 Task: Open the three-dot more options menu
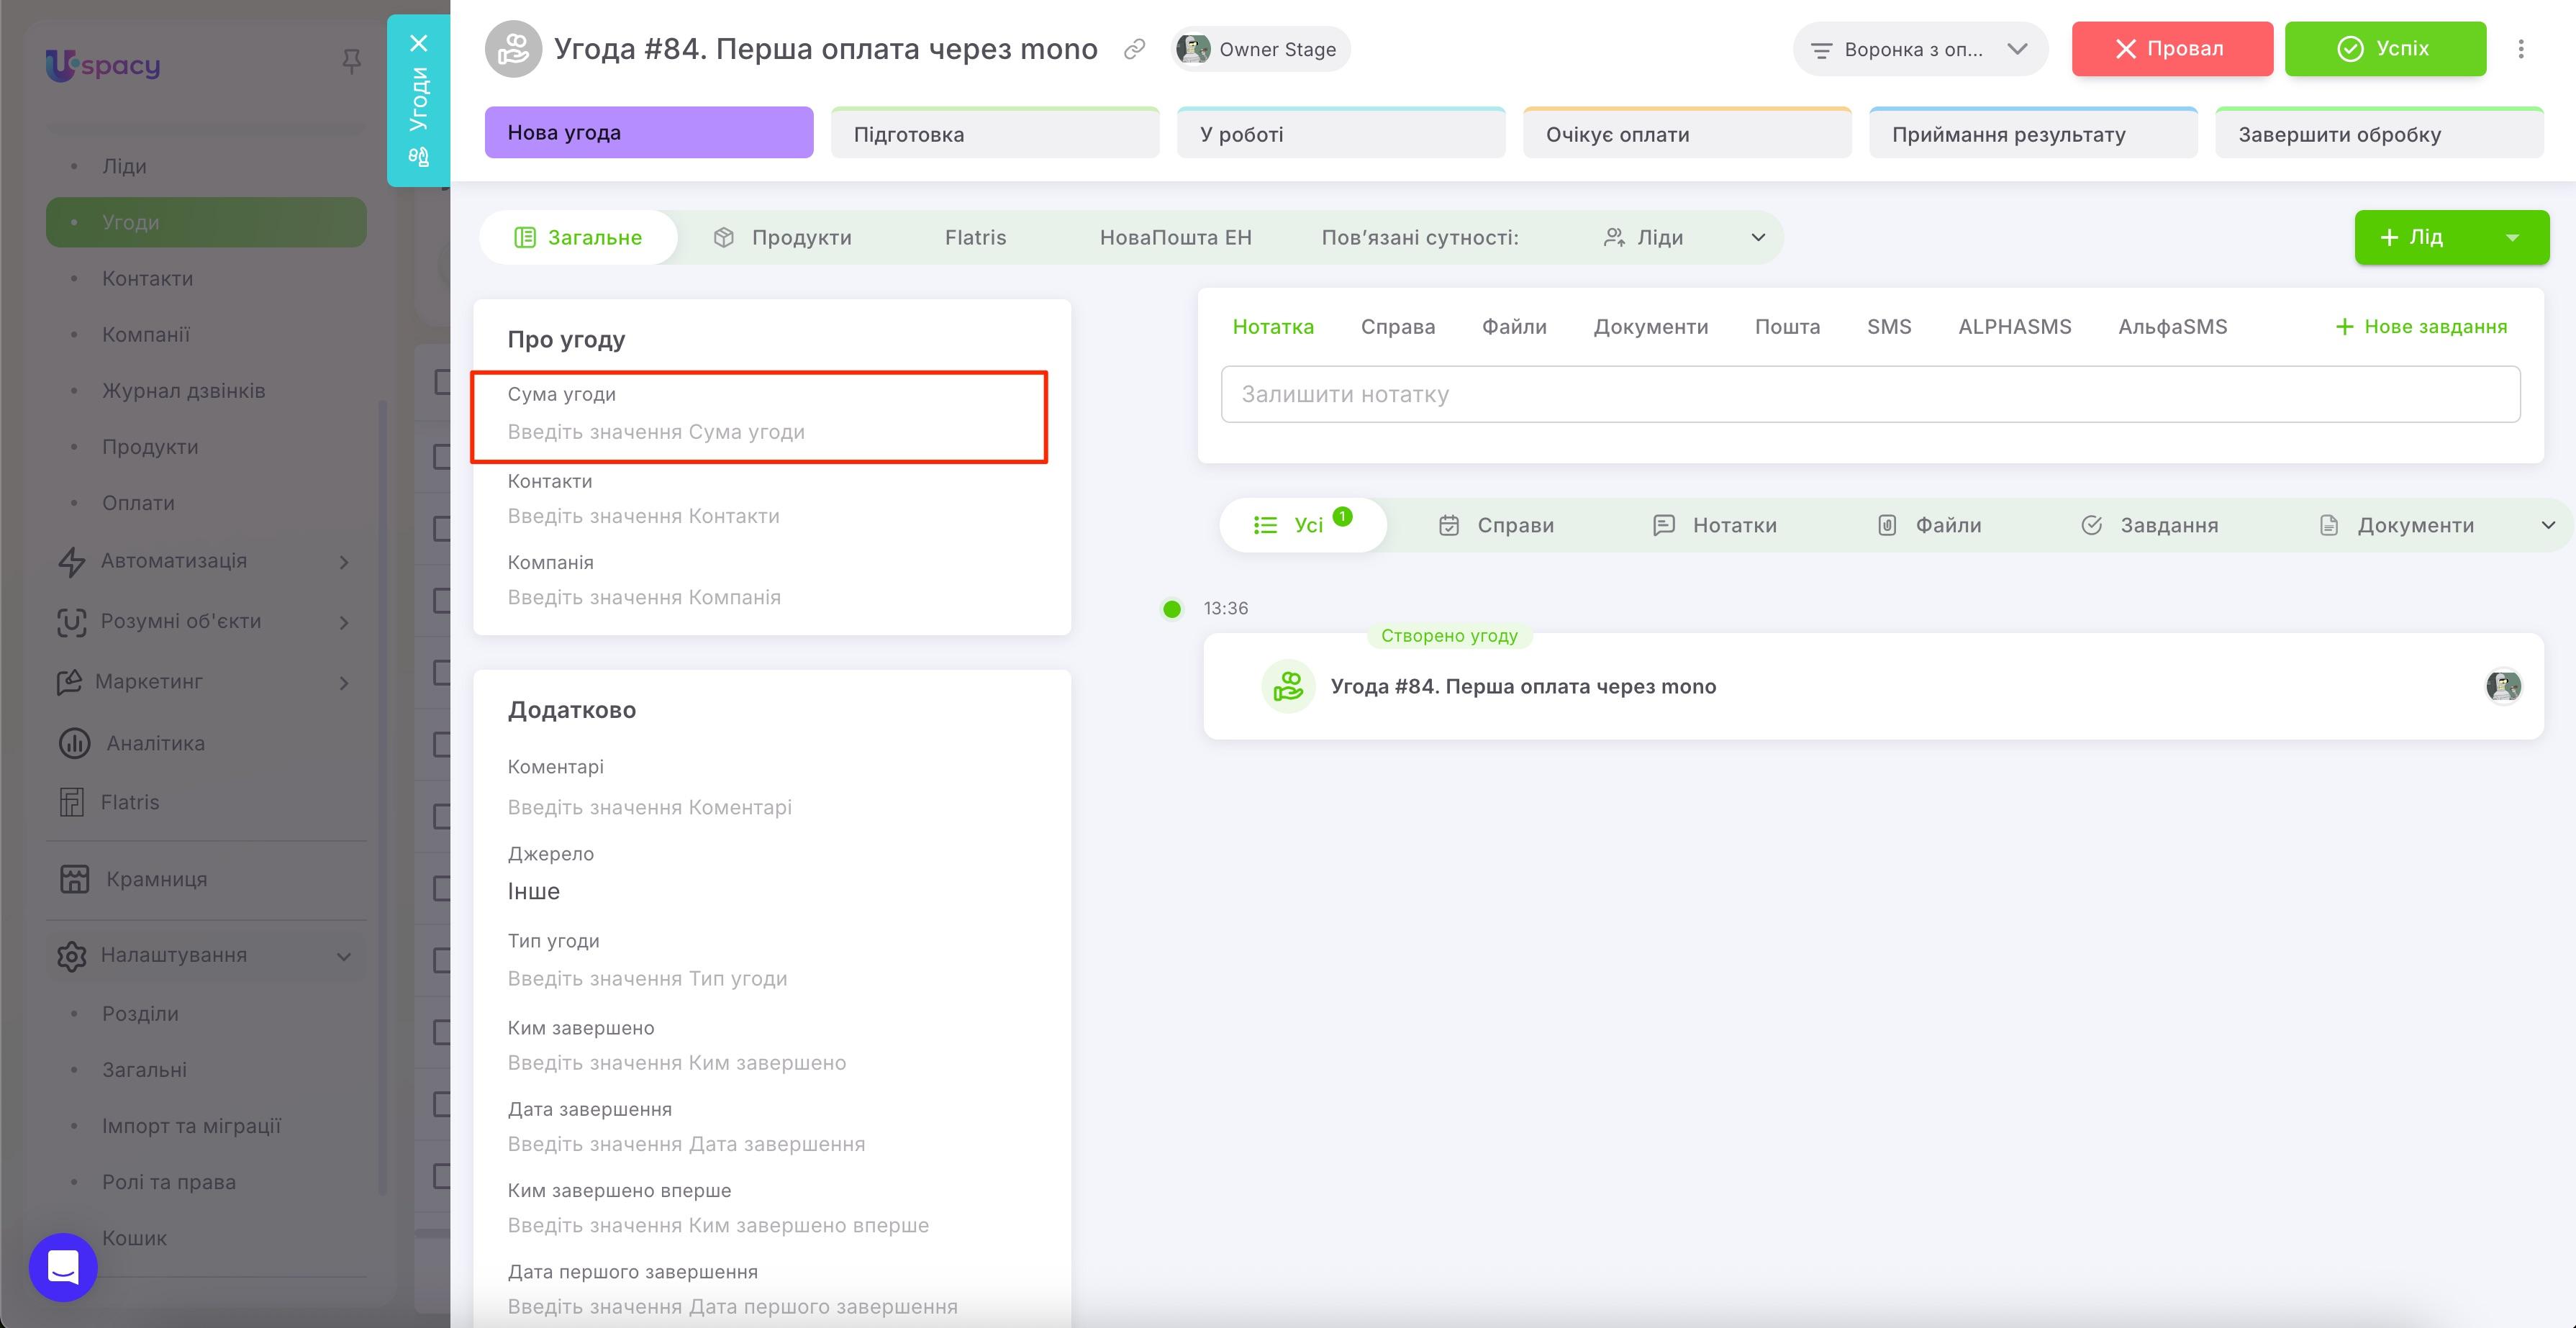(x=2521, y=49)
